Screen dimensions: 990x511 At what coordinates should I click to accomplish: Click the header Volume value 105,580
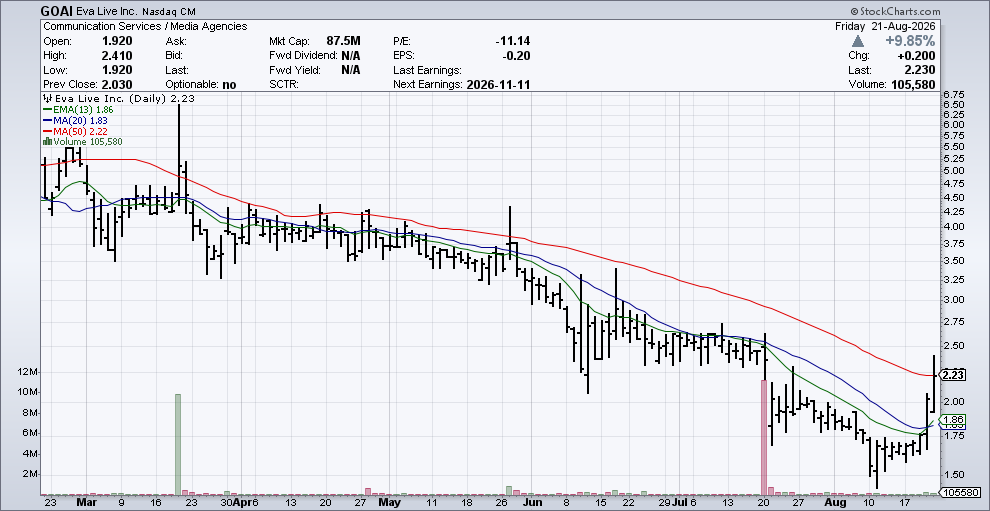pos(913,84)
